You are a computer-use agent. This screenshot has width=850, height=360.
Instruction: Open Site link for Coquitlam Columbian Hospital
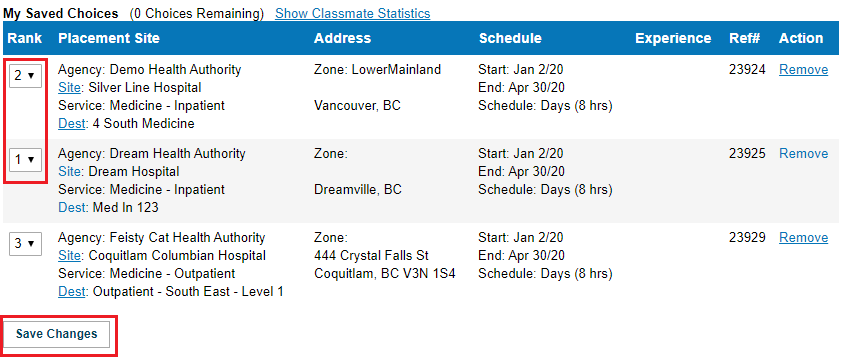click(x=69, y=256)
